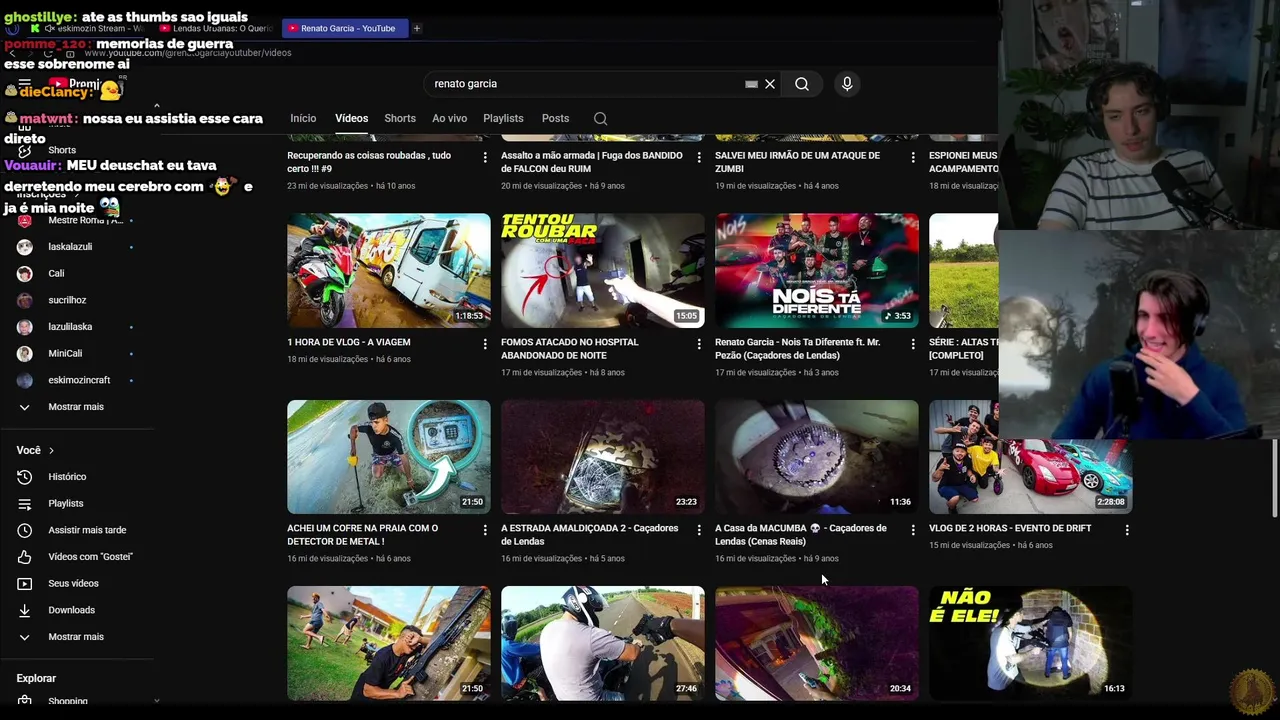1280x720 pixels.
Task: Open options for A ESTRADA AMALDIÇOADA 2
Action: coord(699,530)
